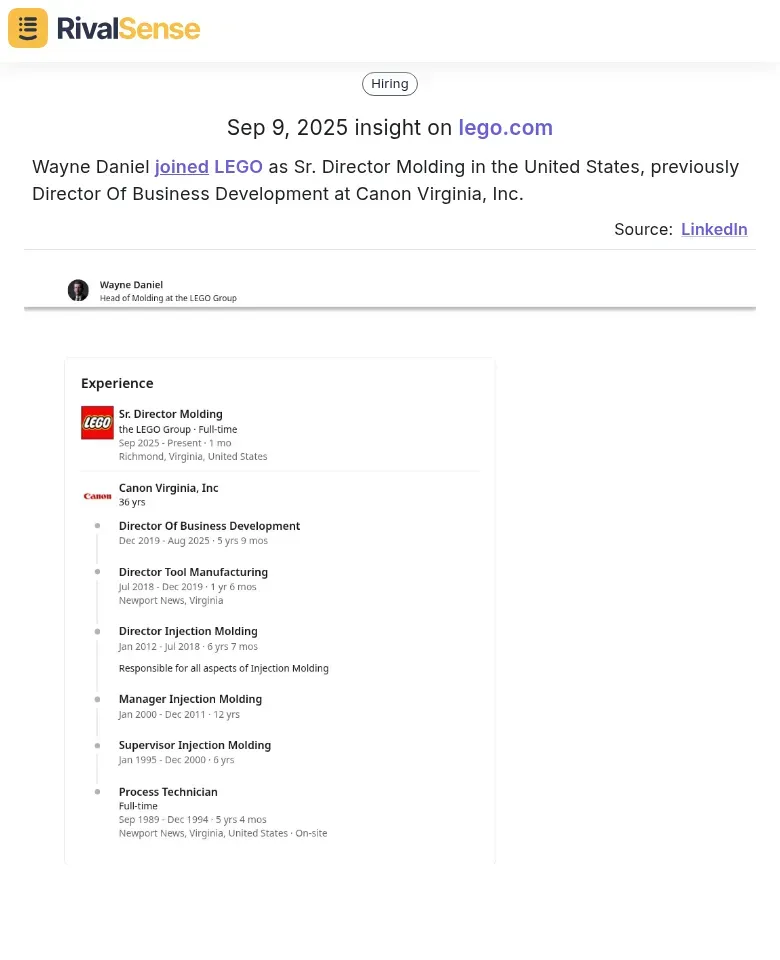Open the LinkedIn source link
780x960 pixels.
(x=714, y=229)
